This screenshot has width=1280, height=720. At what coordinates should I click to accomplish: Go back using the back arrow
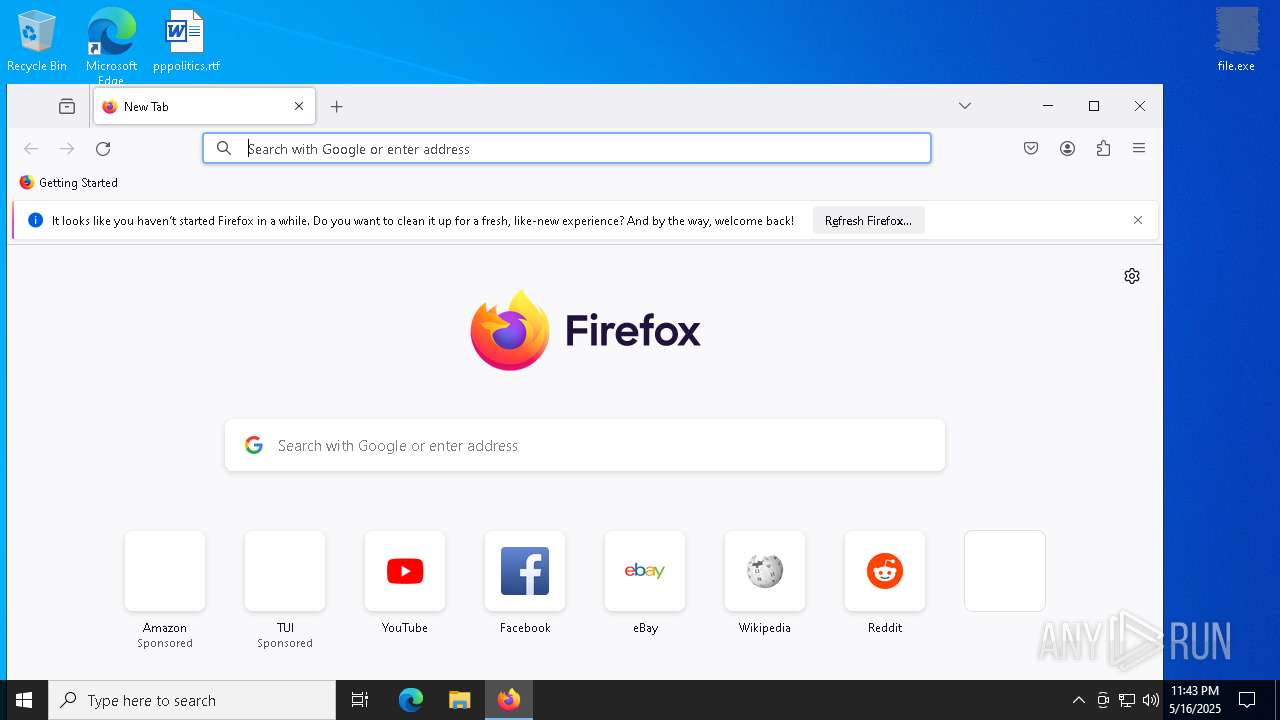click(31, 148)
